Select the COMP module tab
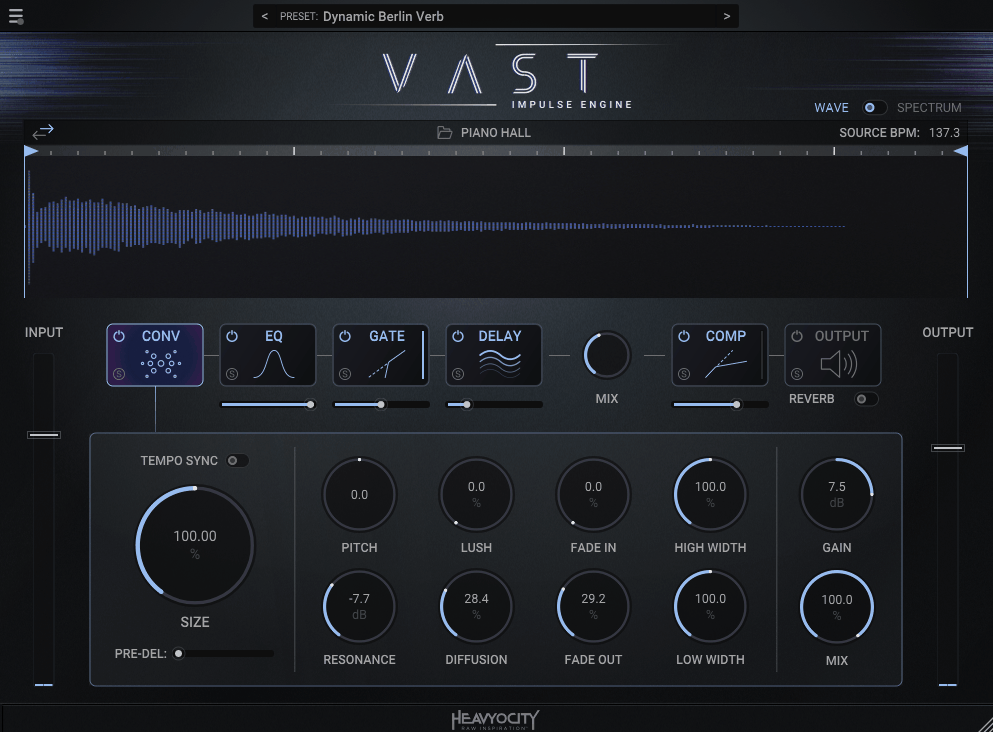Screen dimensions: 993x732 tap(719, 355)
